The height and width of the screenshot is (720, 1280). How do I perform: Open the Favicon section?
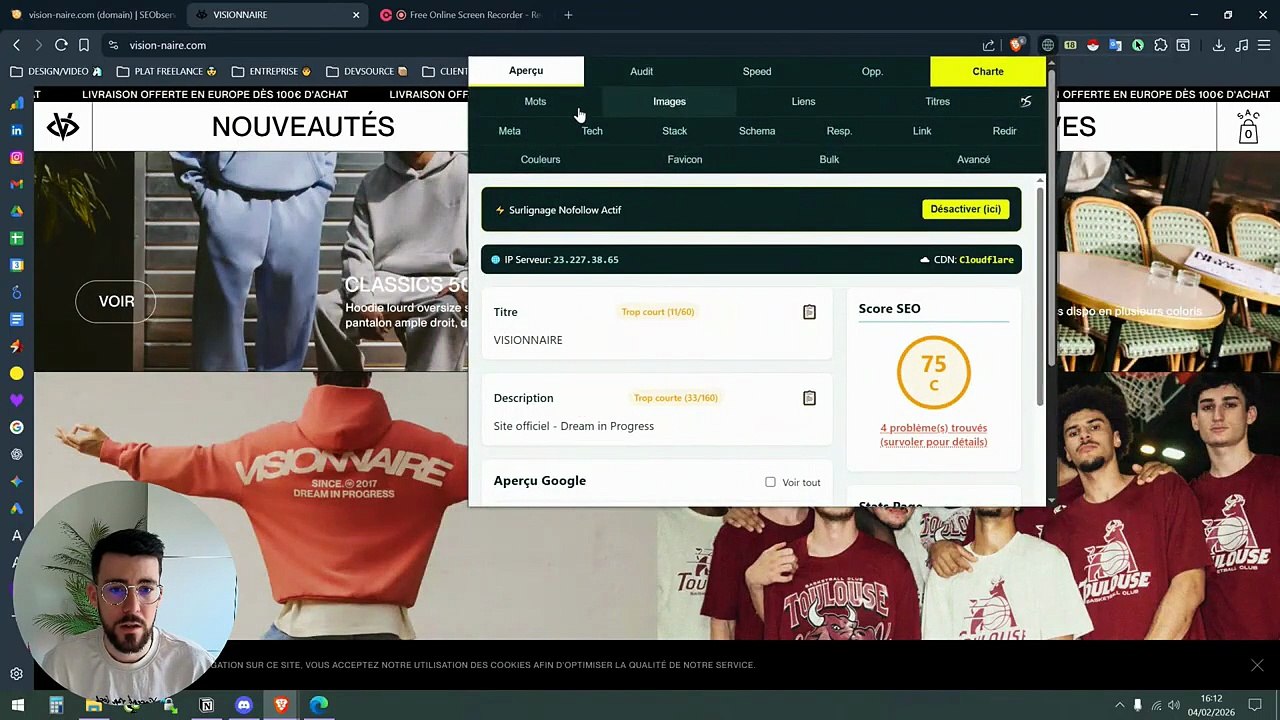pos(685,159)
